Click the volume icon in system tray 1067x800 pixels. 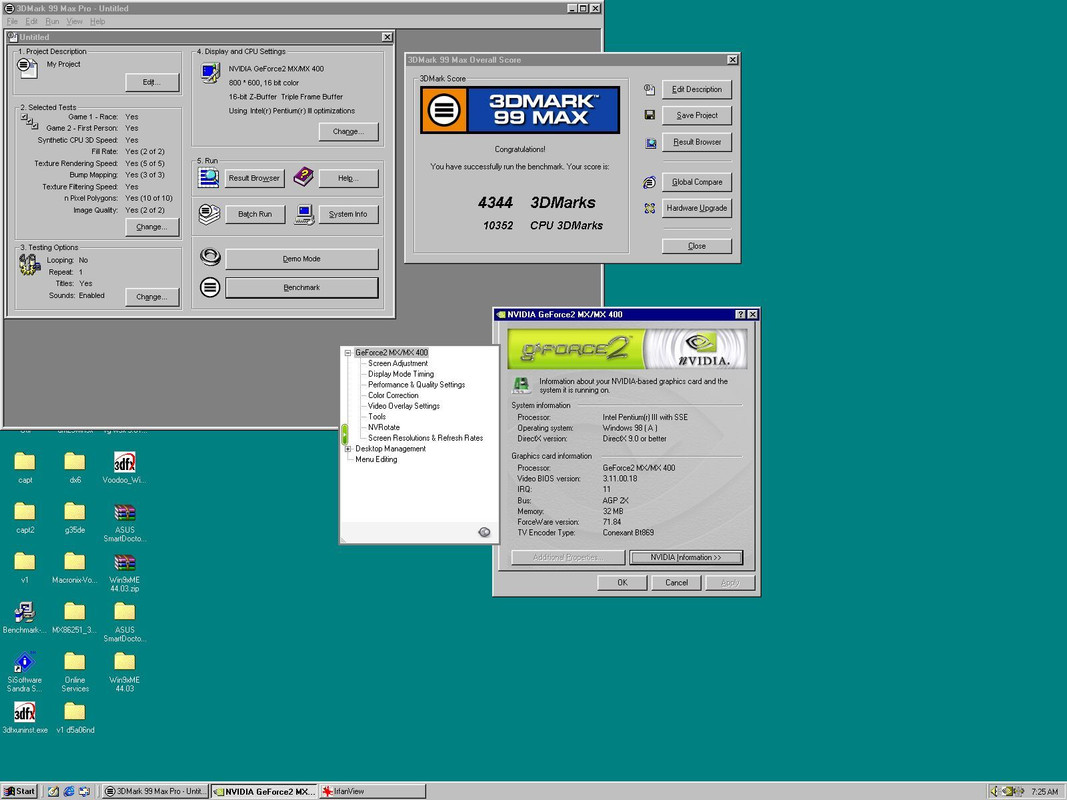point(994,791)
